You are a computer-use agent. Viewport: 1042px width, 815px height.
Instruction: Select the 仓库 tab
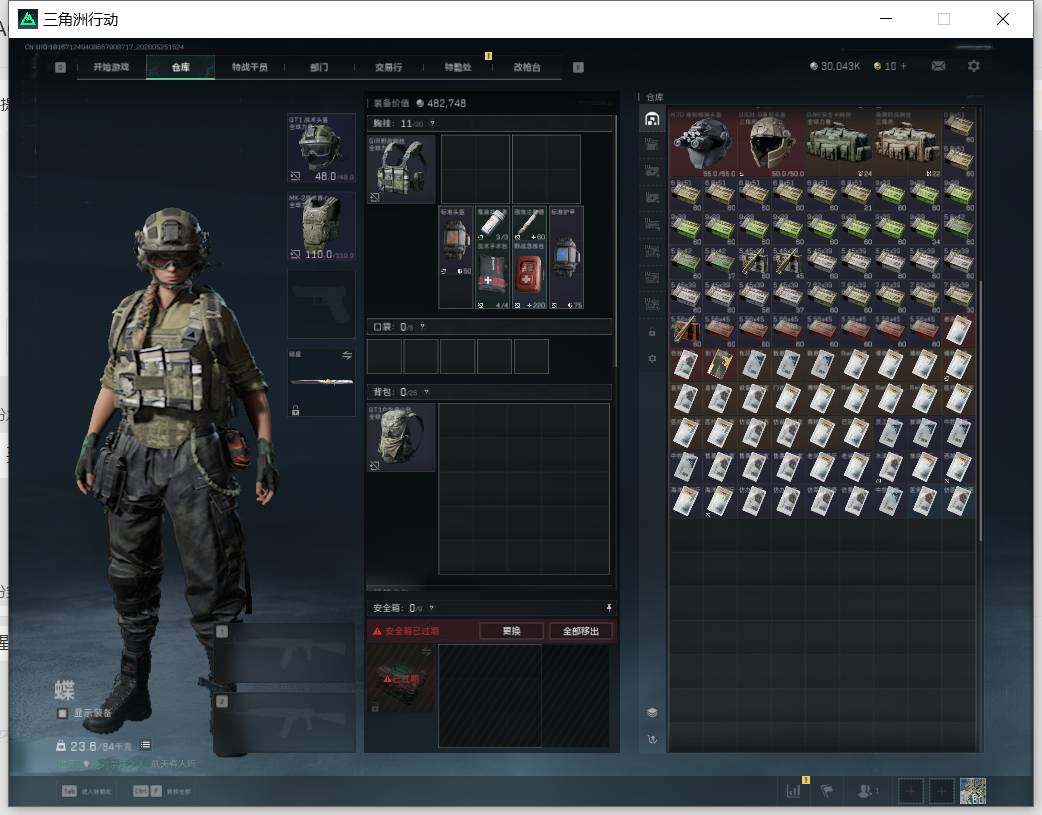(x=180, y=67)
